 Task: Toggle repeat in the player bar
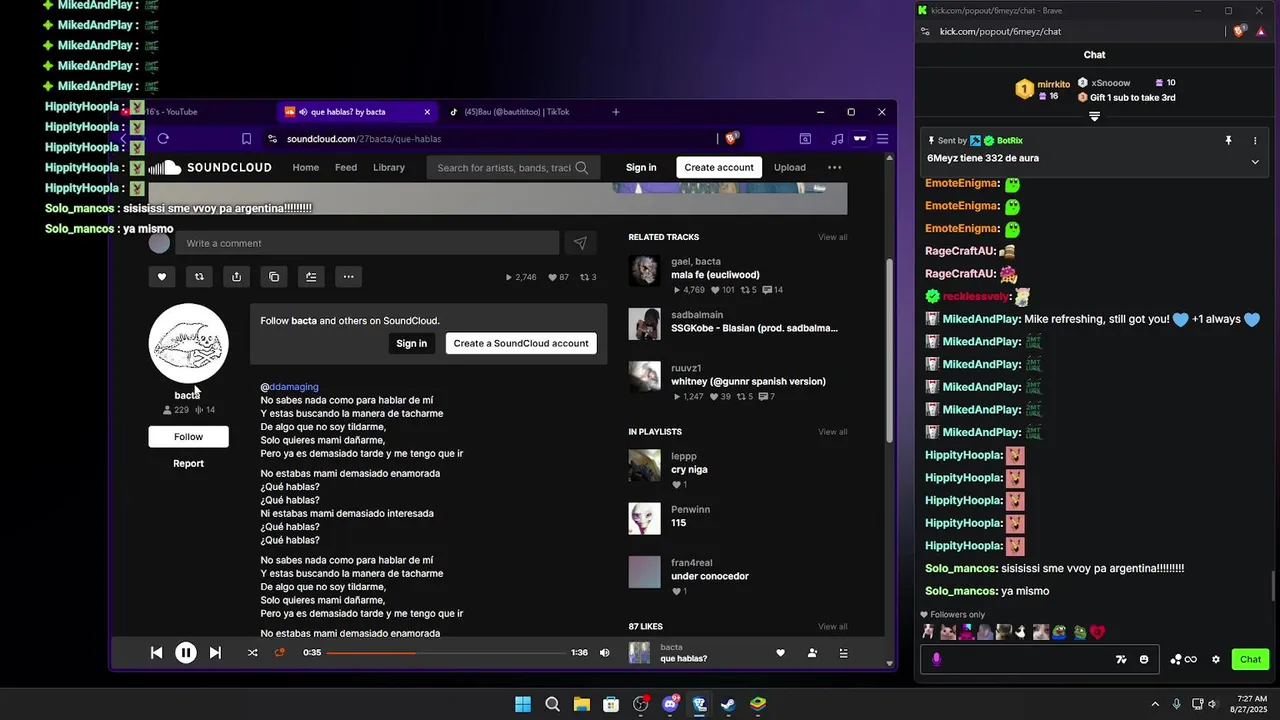280,653
